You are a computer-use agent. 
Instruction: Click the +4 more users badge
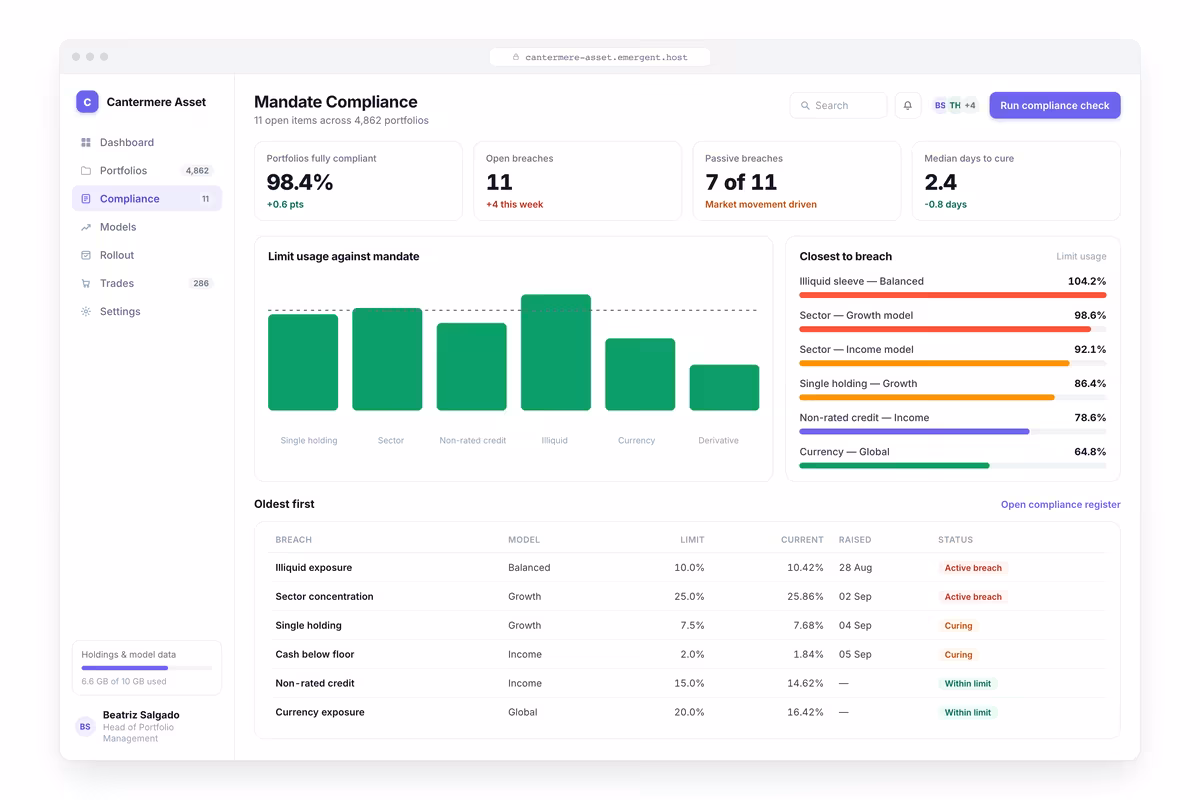(x=970, y=105)
